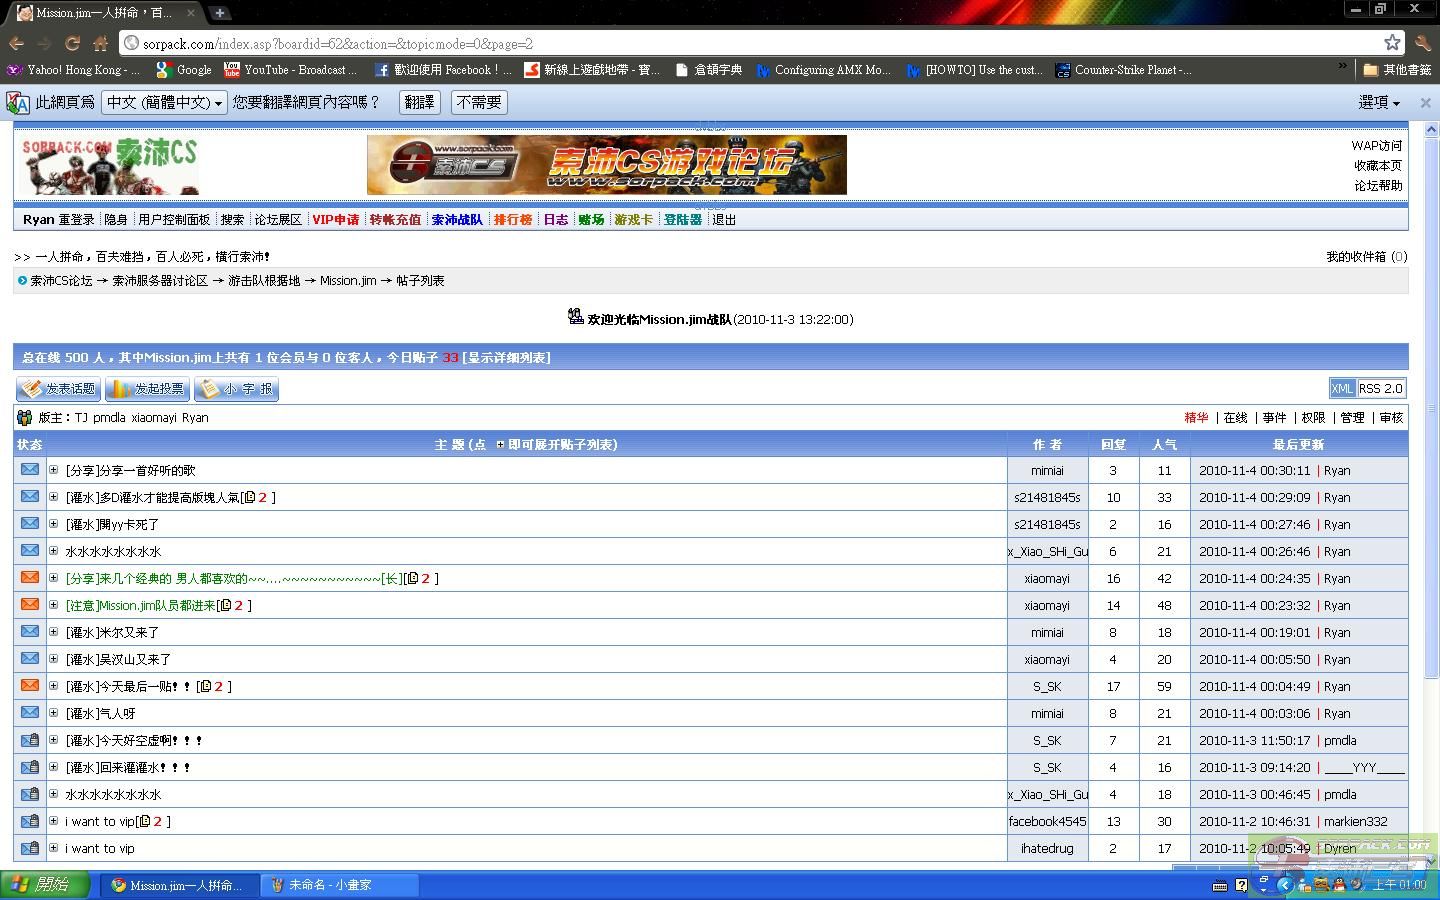Image resolution: width=1440 pixels, height=900 pixels.
Task: Click the 翻譯 translate button
Action: tap(419, 103)
